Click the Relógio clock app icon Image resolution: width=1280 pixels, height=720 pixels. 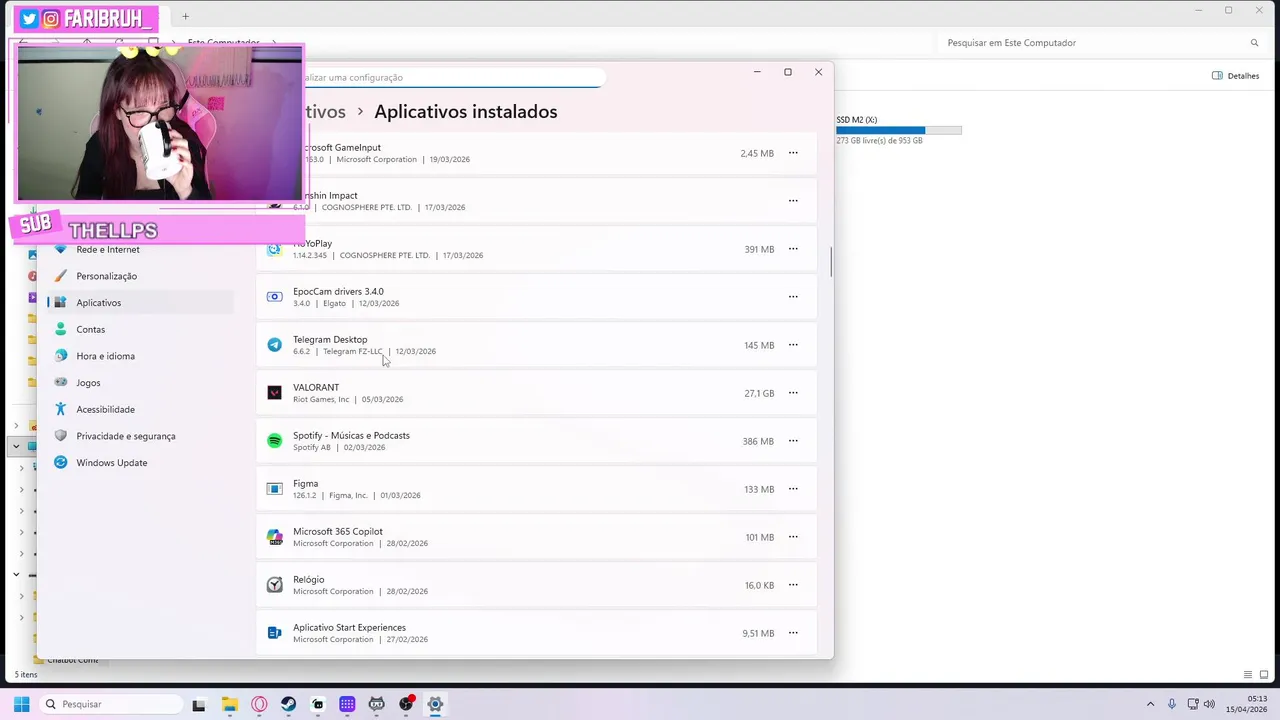(274, 585)
